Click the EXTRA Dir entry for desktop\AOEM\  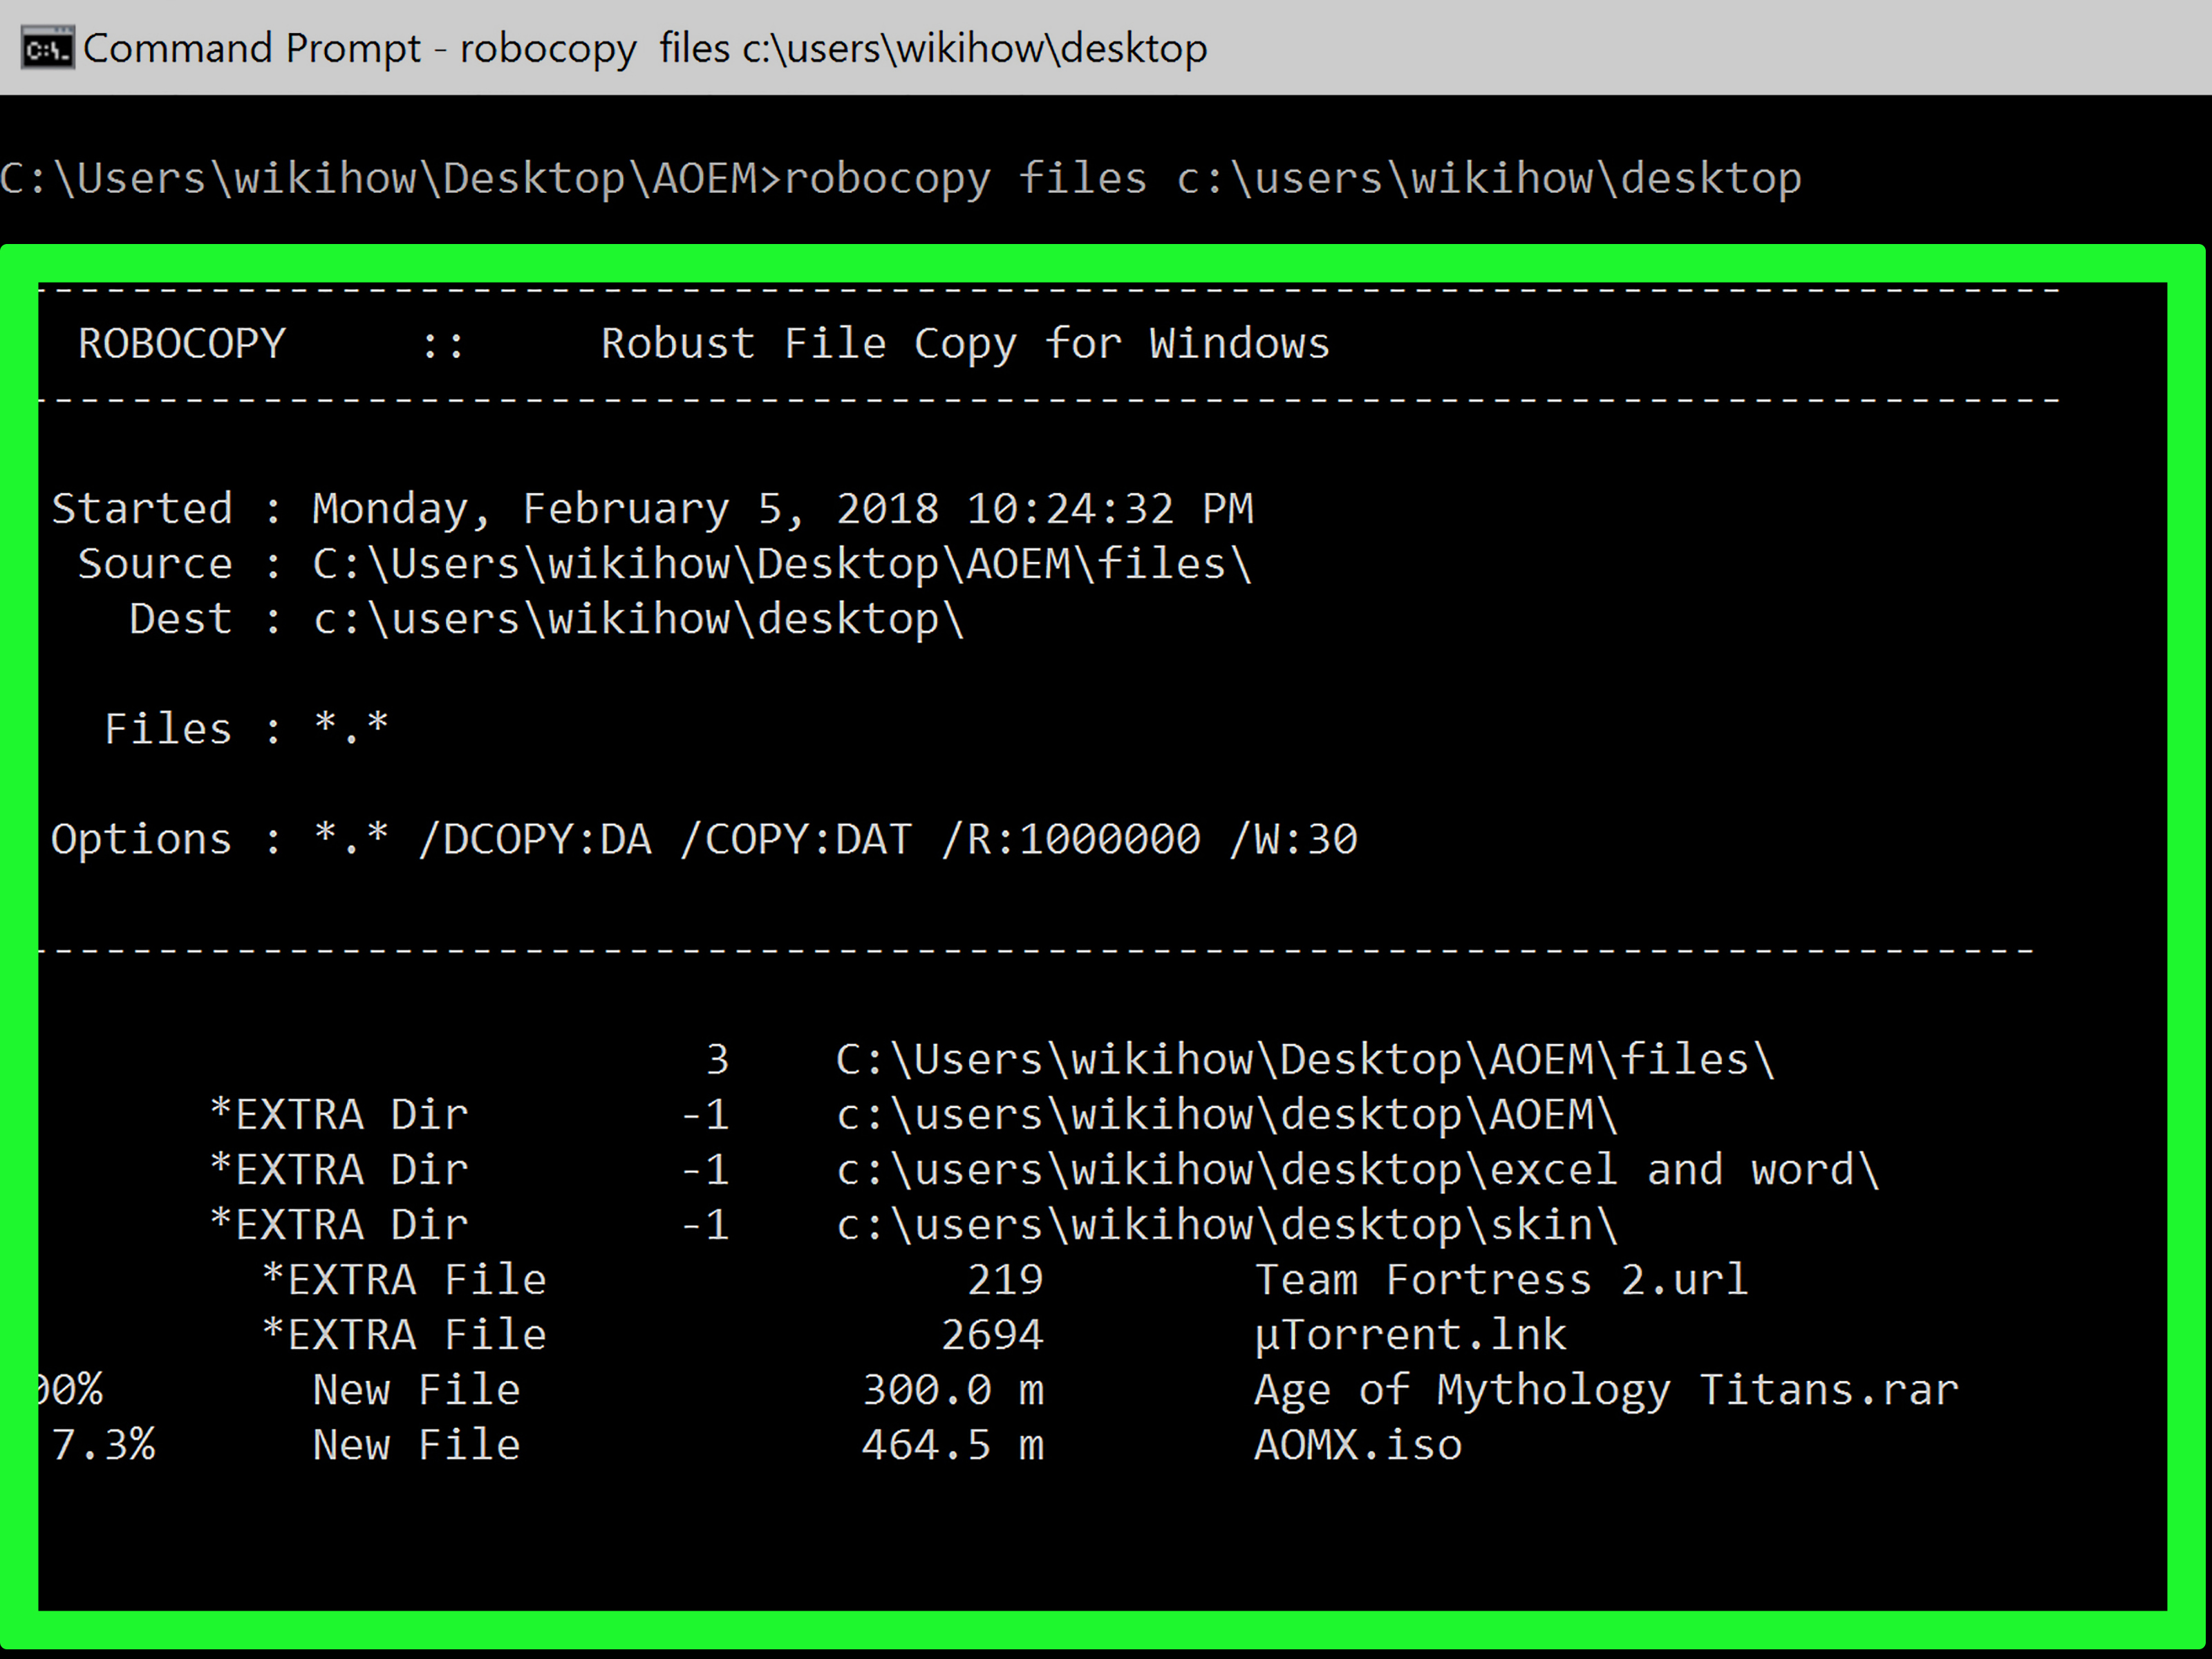913,1115
